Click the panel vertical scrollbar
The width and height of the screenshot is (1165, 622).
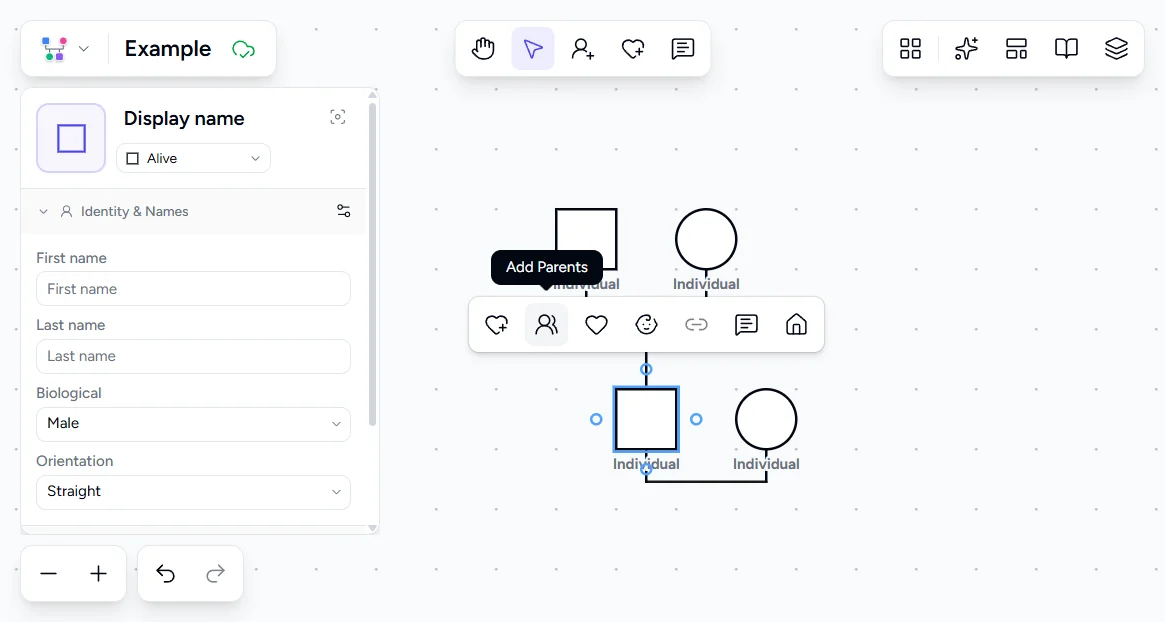[372, 264]
